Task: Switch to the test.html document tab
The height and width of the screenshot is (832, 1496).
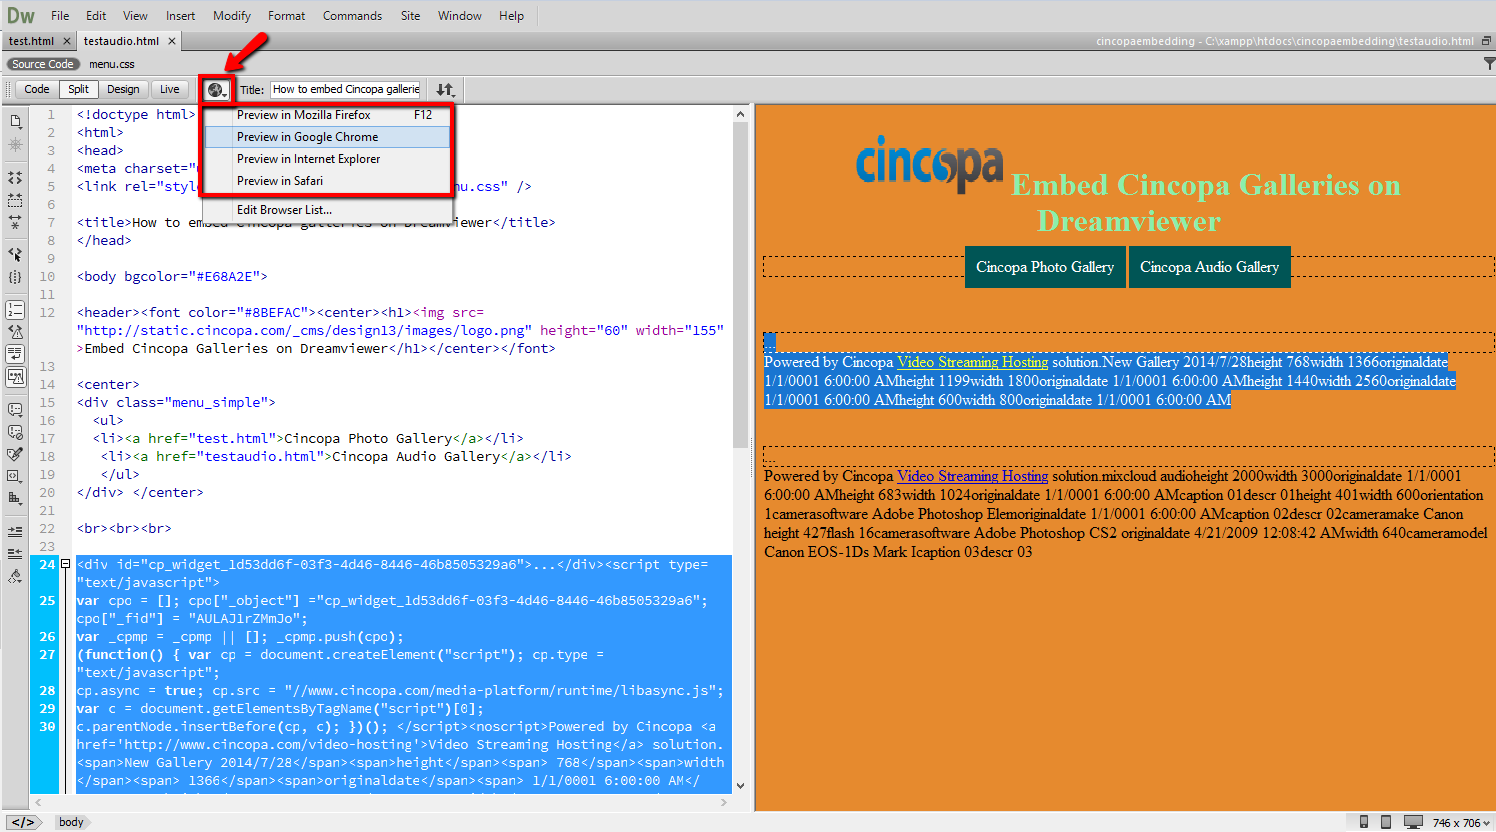Action: click(31, 41)
